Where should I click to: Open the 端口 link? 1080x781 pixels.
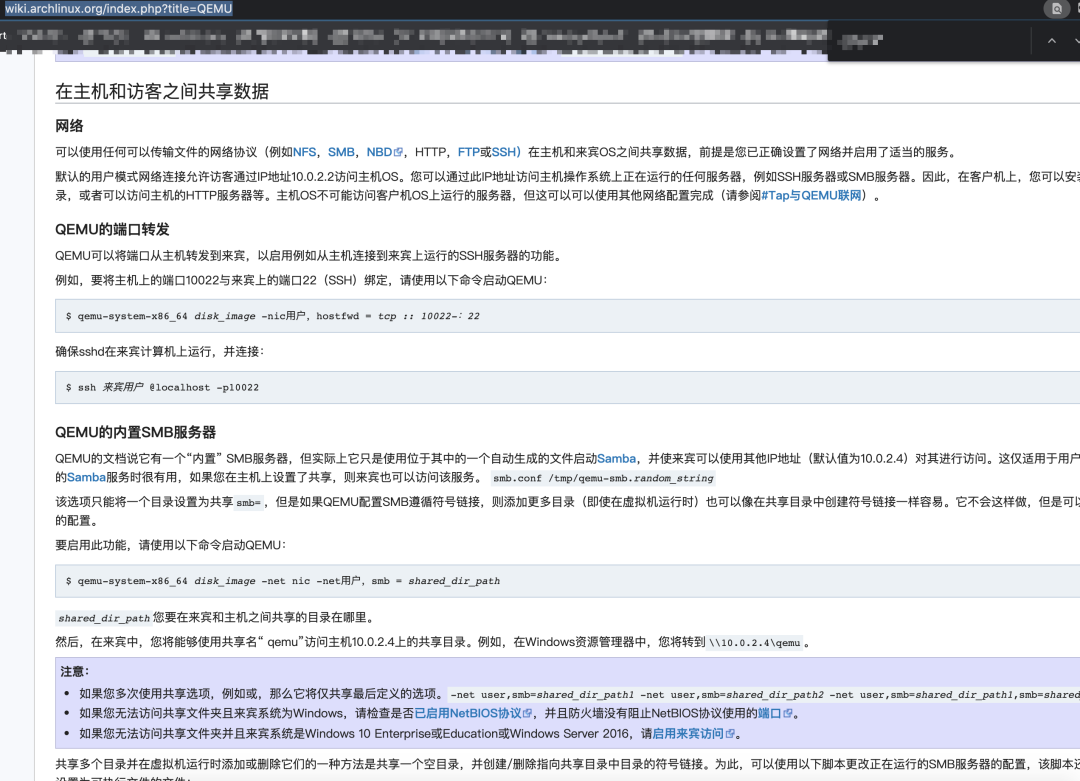click(769, 714)
